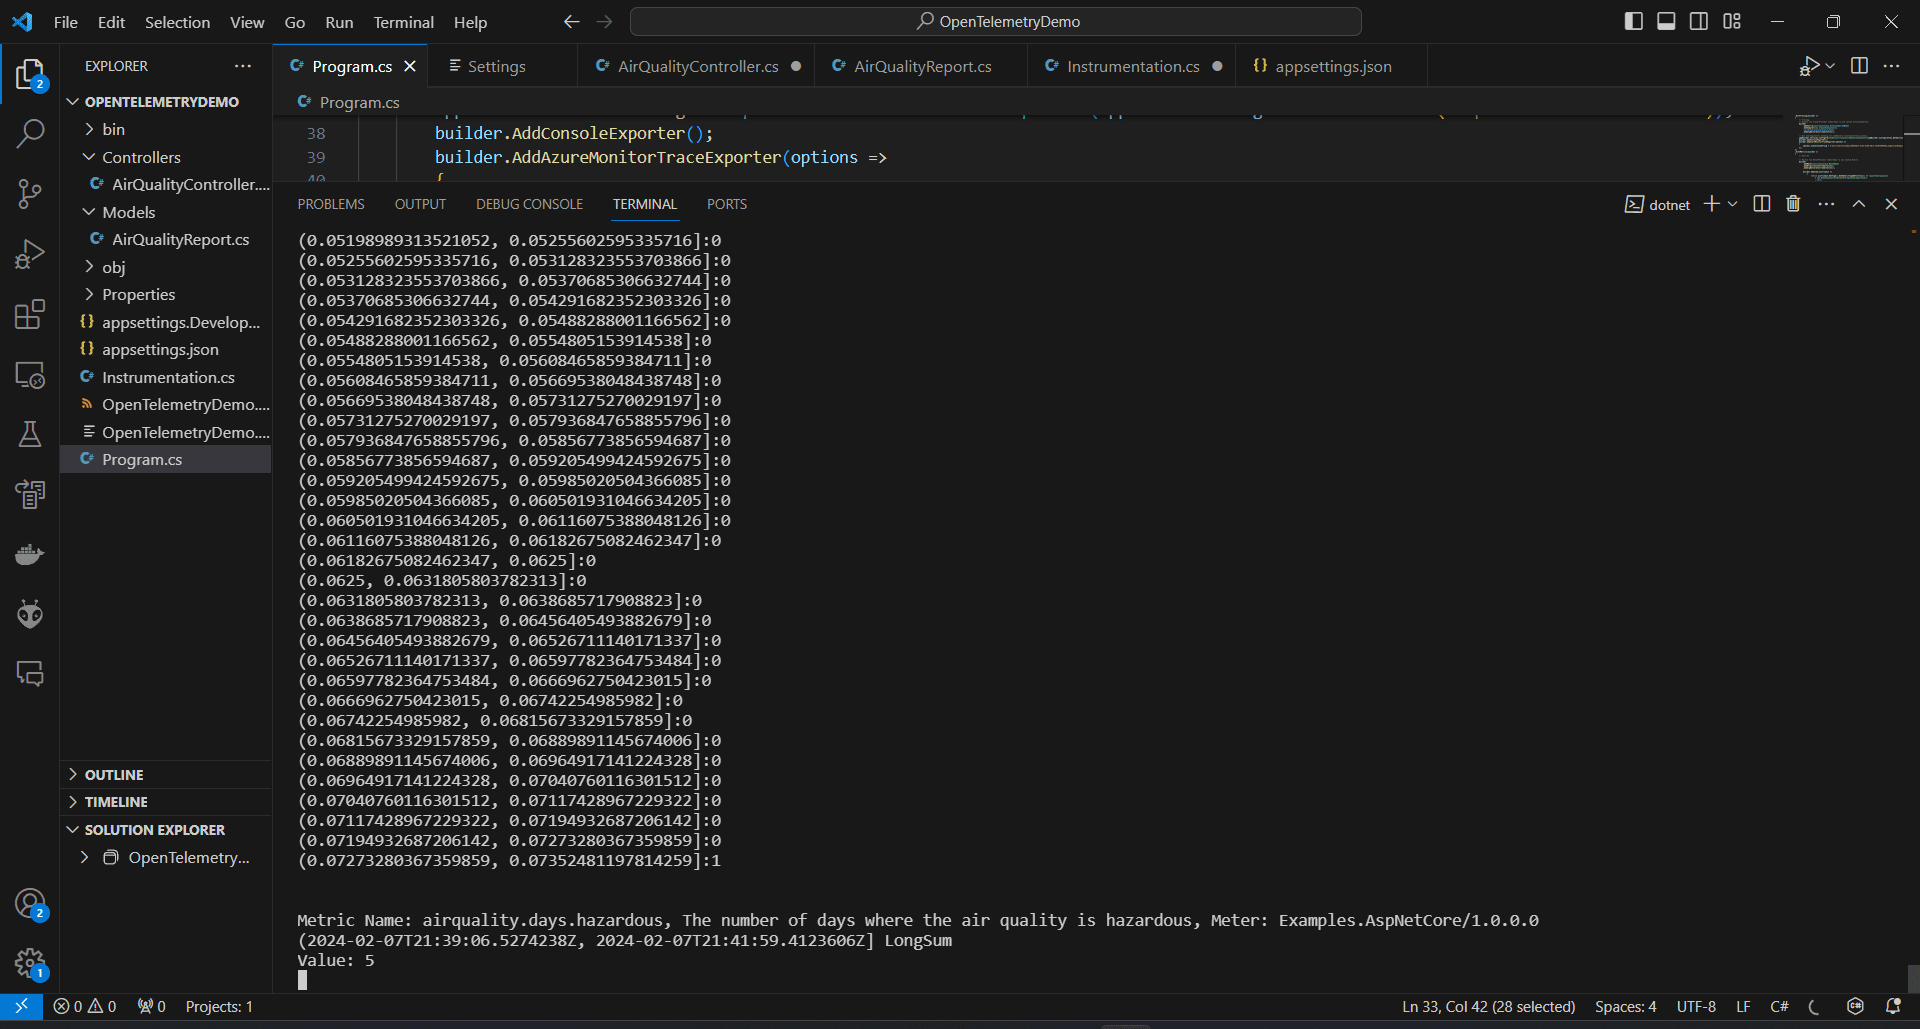Switch to the appsettings.json tab

(x=1333, y=66)
